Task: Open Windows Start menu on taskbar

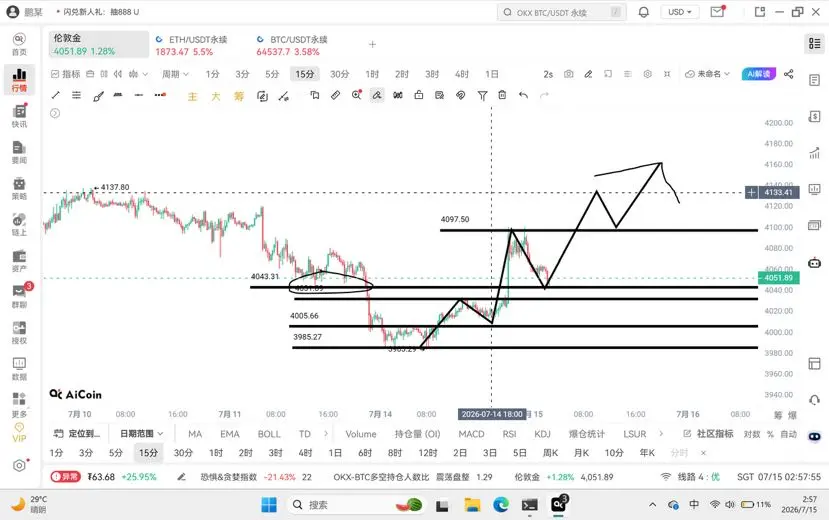Action: tap(269, 505)
